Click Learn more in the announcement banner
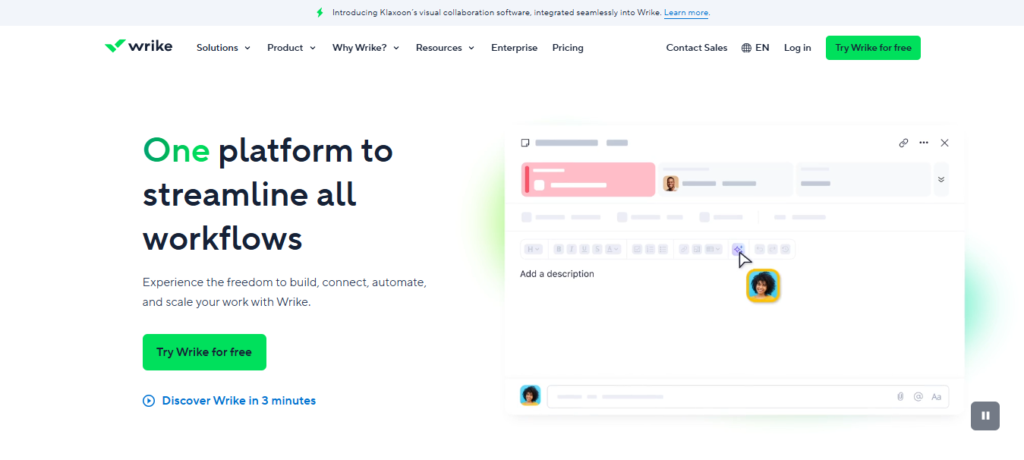 [x=686, y=12]
